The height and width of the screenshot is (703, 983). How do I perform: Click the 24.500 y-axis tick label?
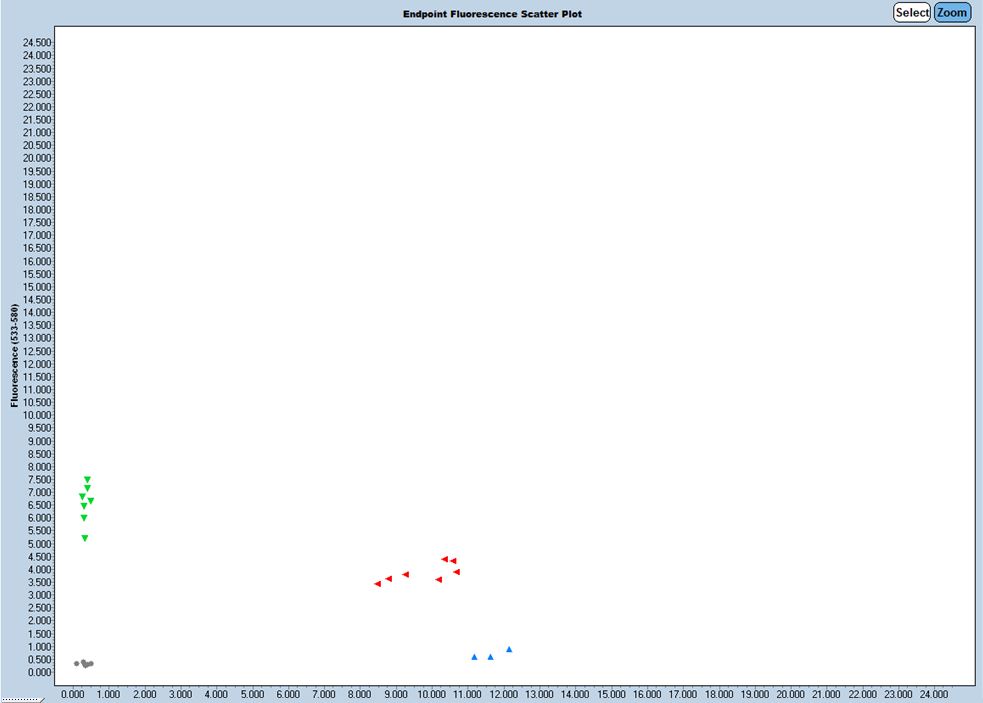click(36, 42)
